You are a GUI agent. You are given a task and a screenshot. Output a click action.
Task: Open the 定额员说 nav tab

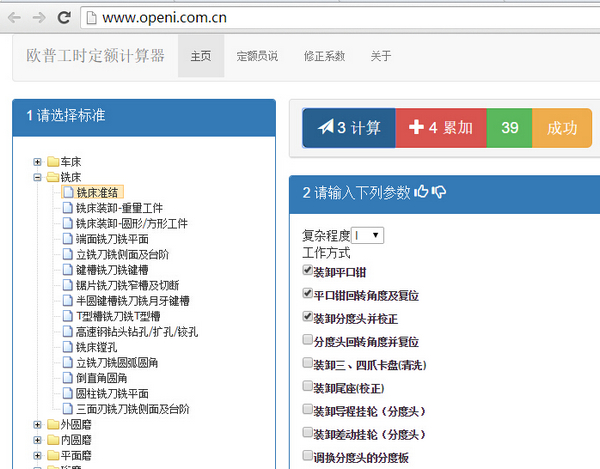[x=257, y=56]
